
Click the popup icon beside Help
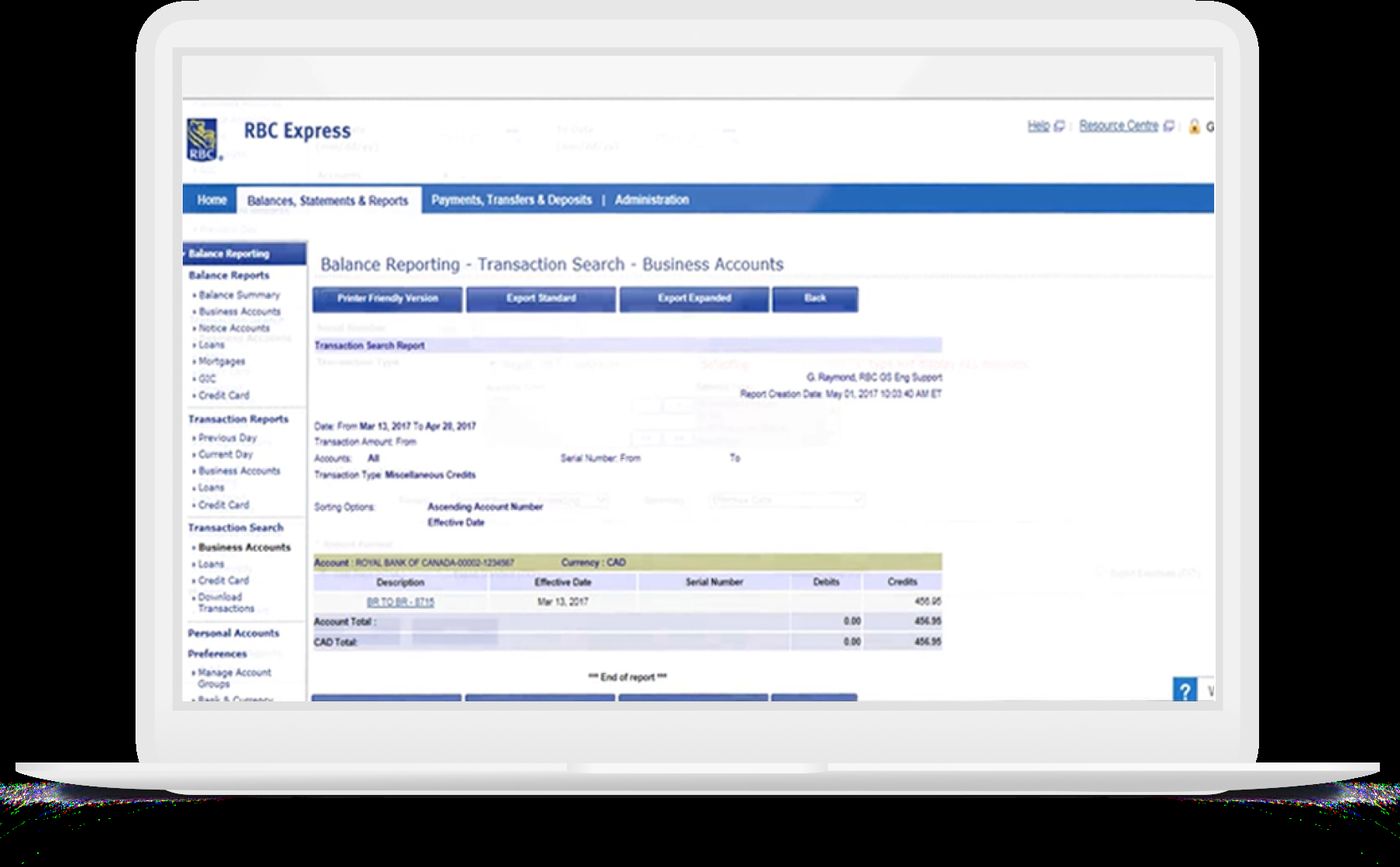pyautogui.click(x=1059, y=127)
